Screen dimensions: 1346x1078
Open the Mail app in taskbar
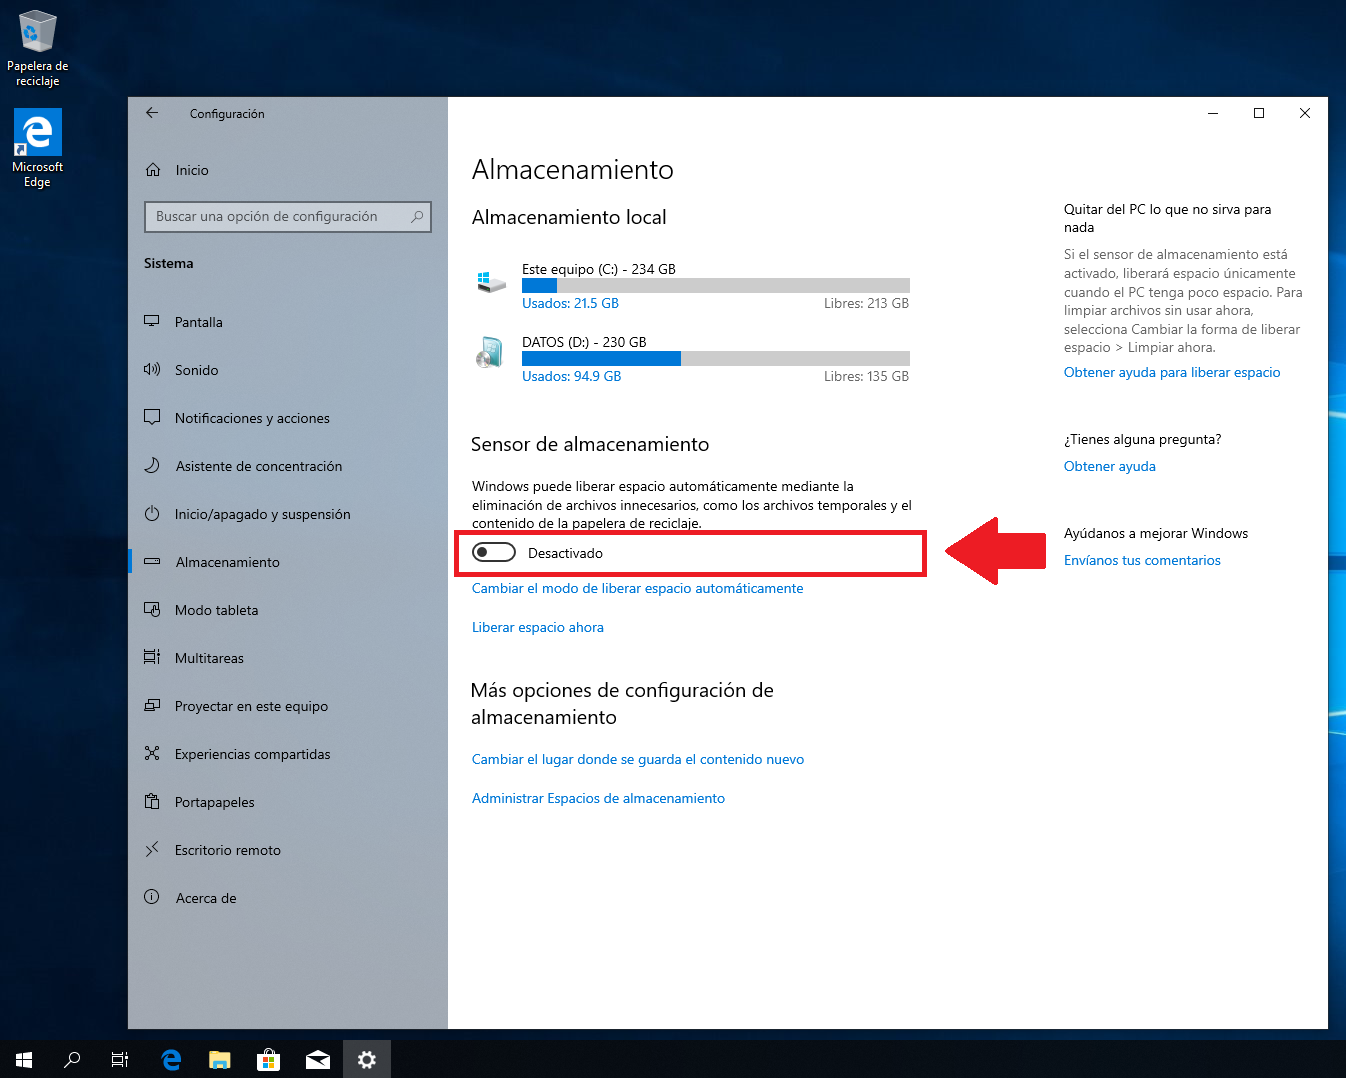[317, 1059]
